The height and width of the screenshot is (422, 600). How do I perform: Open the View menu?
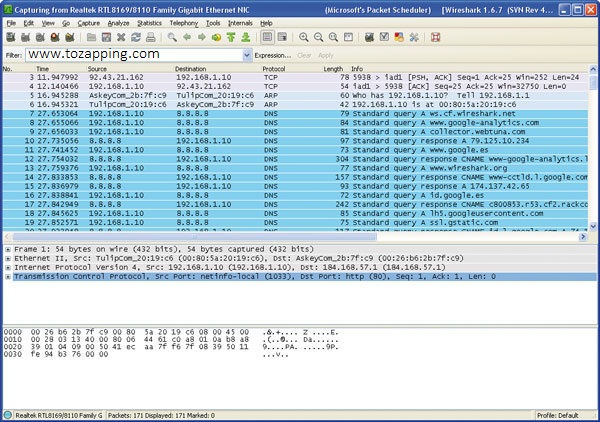click(x=48, y=23)
